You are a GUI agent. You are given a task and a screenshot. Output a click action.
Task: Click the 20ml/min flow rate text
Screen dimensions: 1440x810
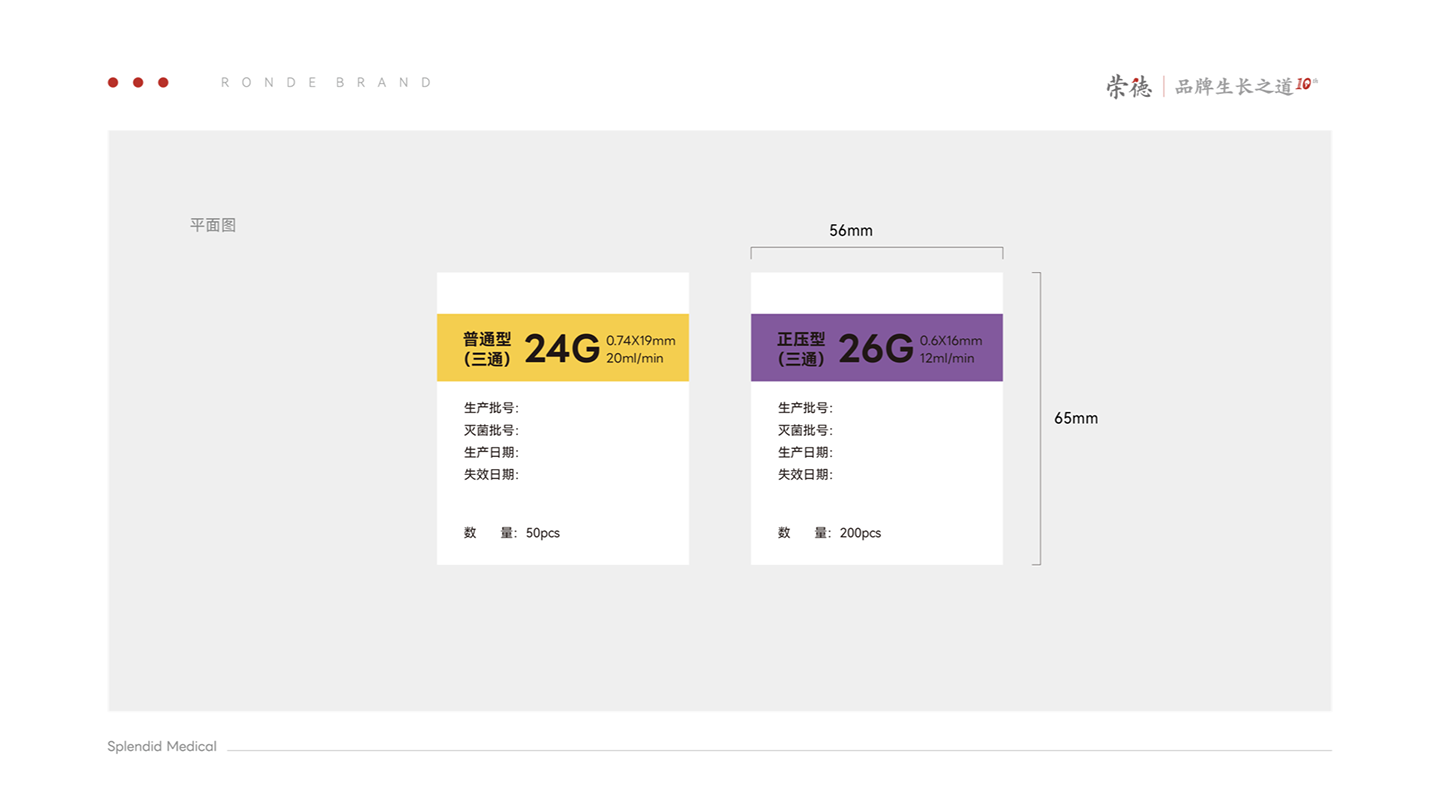coord(635,358)
